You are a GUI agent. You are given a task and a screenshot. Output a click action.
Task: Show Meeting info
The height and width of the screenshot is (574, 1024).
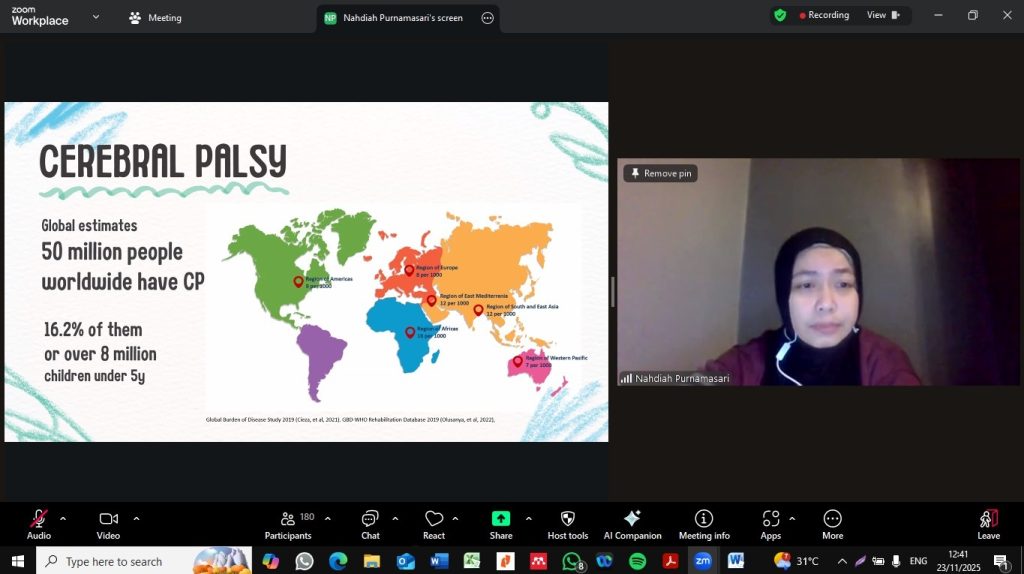coord(704,519)
